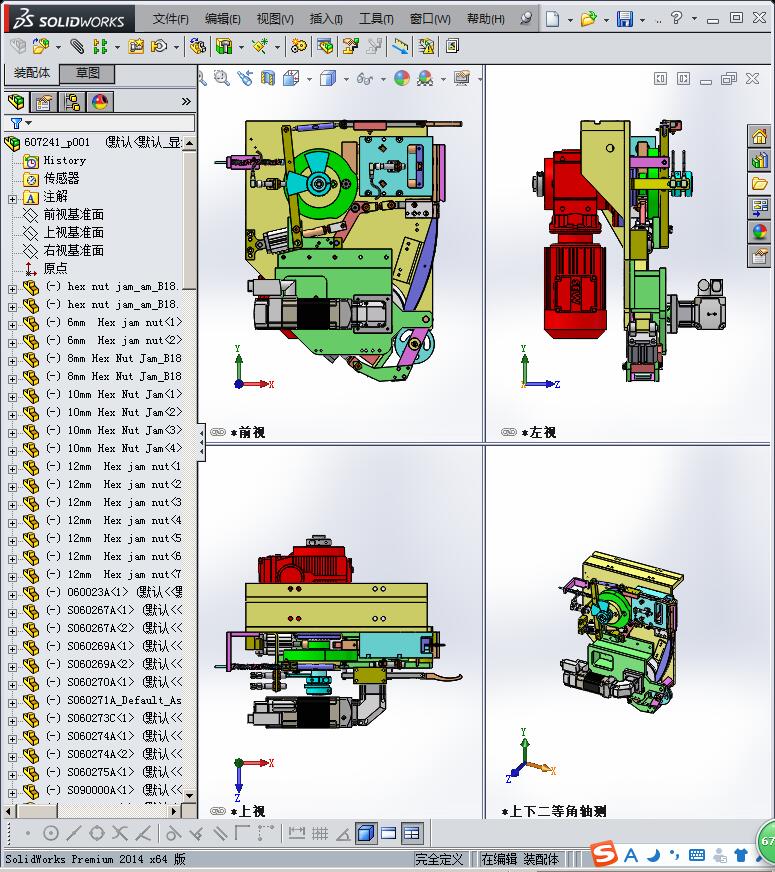Viewport: 775px width, 872px height.
Task: Click the Smart Fasteners icon
Action: coord(136,46)
